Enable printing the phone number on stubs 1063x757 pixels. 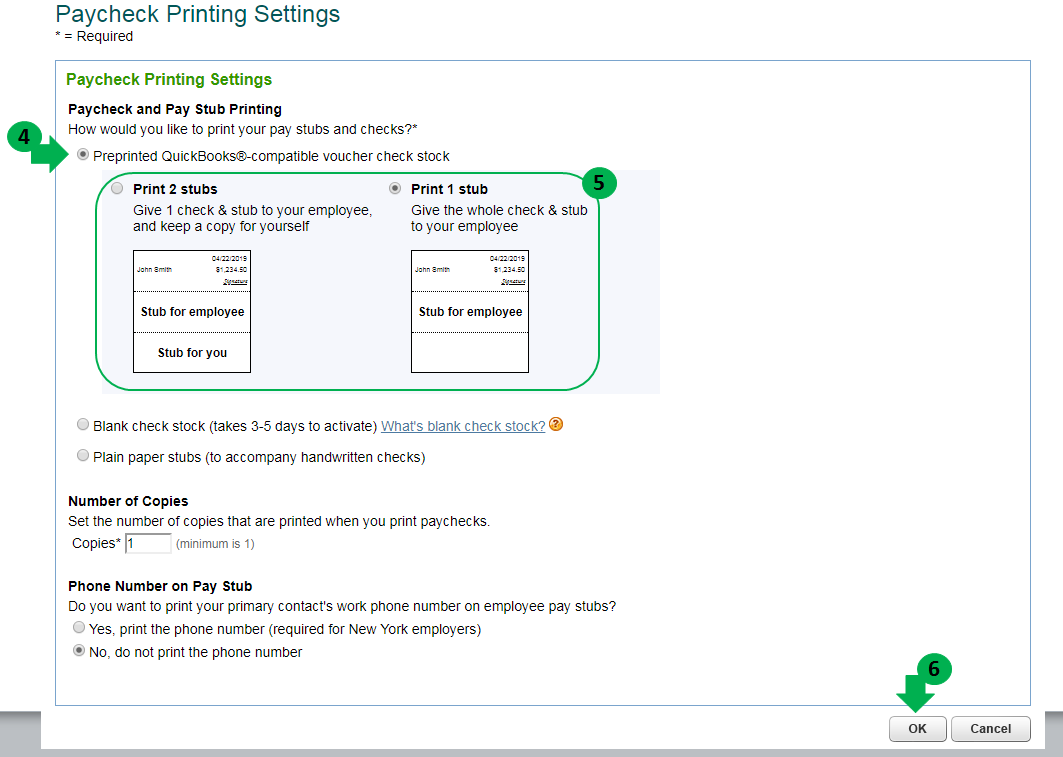pyautogui.click(x=79, y=628)
